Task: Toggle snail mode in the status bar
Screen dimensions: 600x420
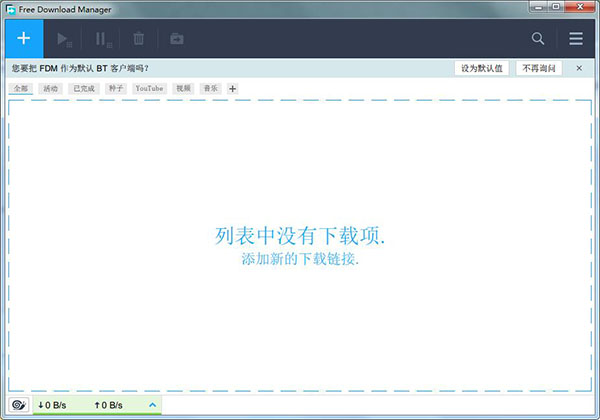Action: tap(18, 405)
